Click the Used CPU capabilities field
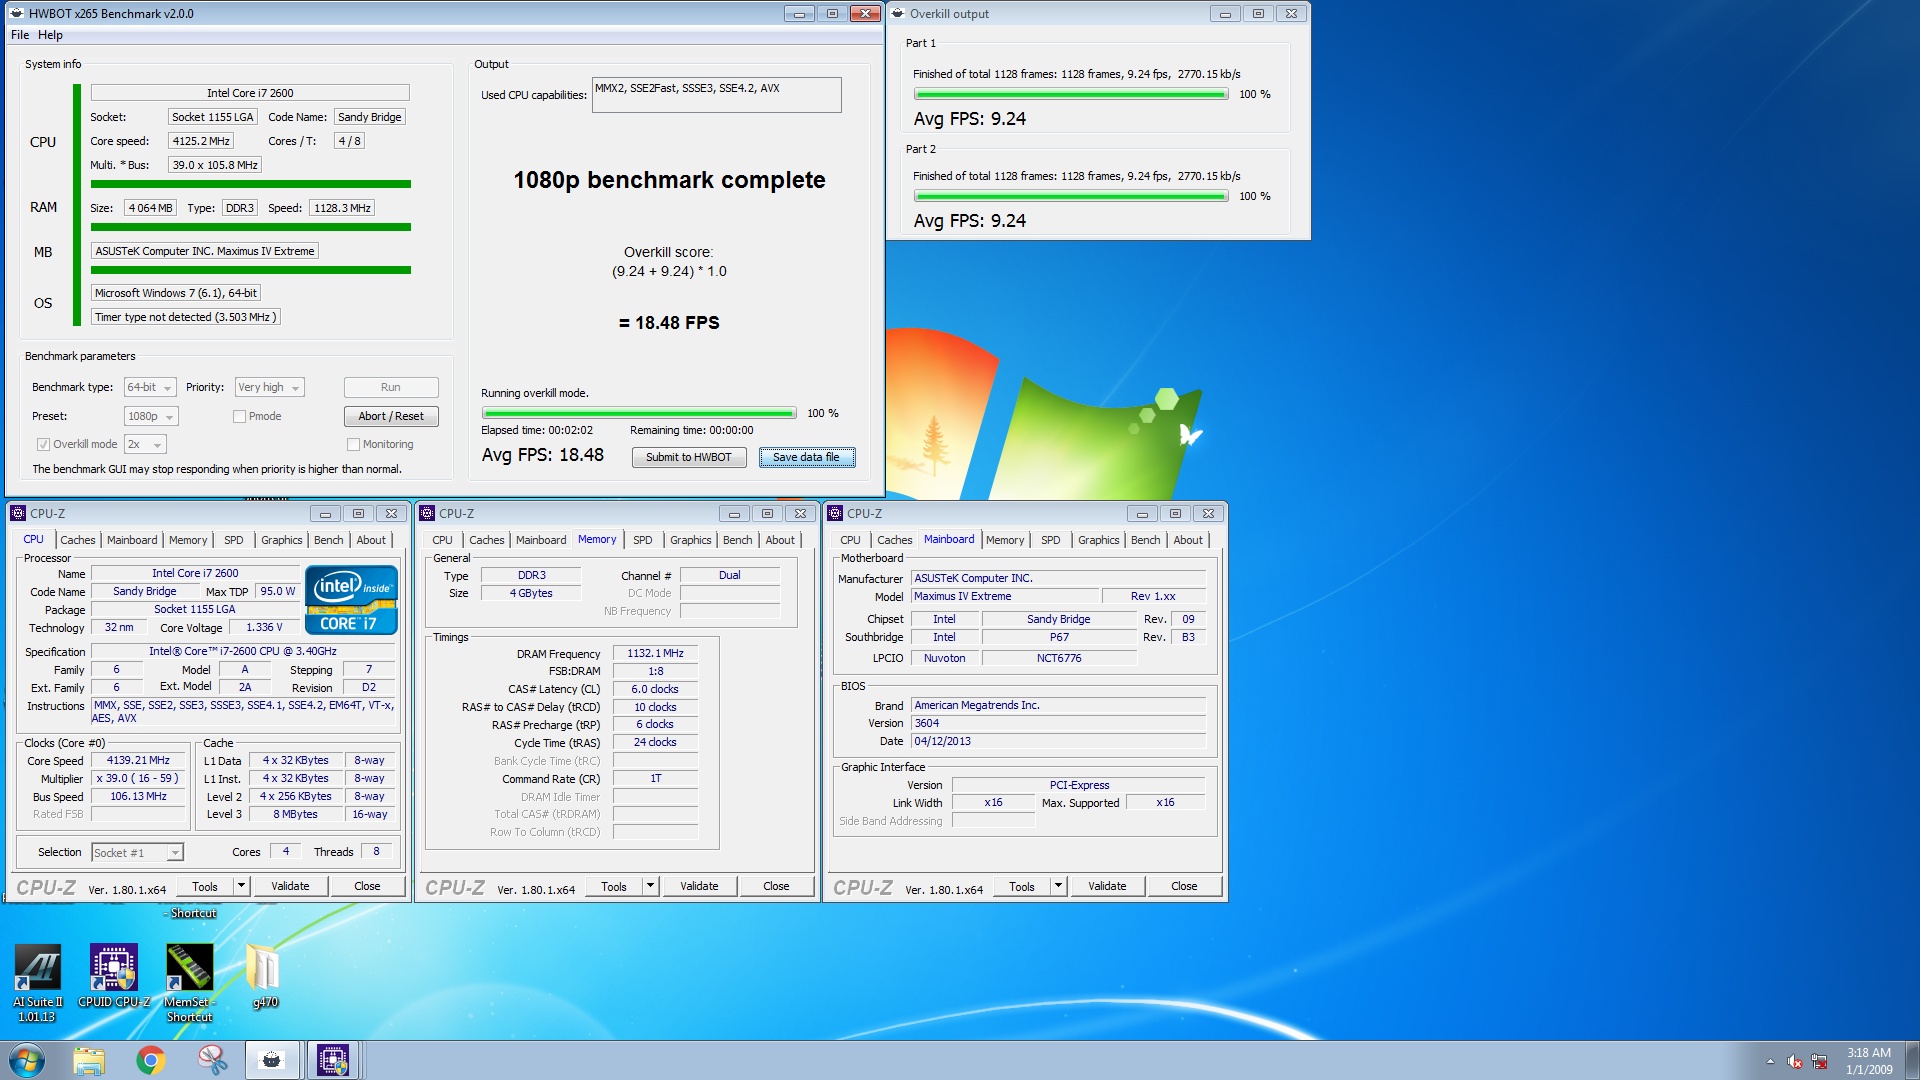1920x1080 pixels. [x=716, y=95]
